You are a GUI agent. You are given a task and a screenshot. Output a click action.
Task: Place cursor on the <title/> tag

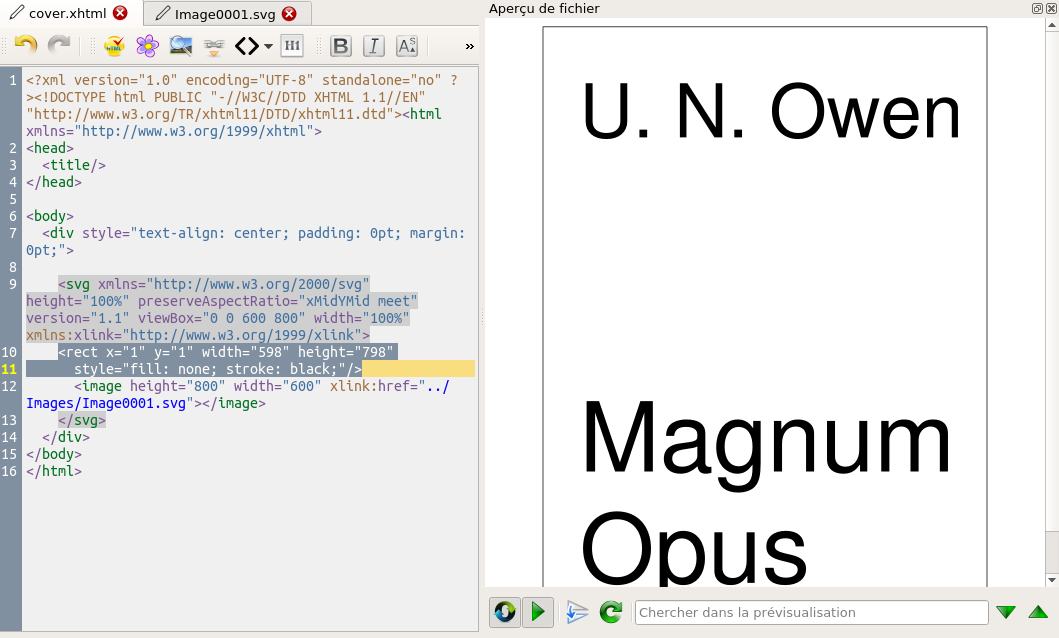[74, 165]
